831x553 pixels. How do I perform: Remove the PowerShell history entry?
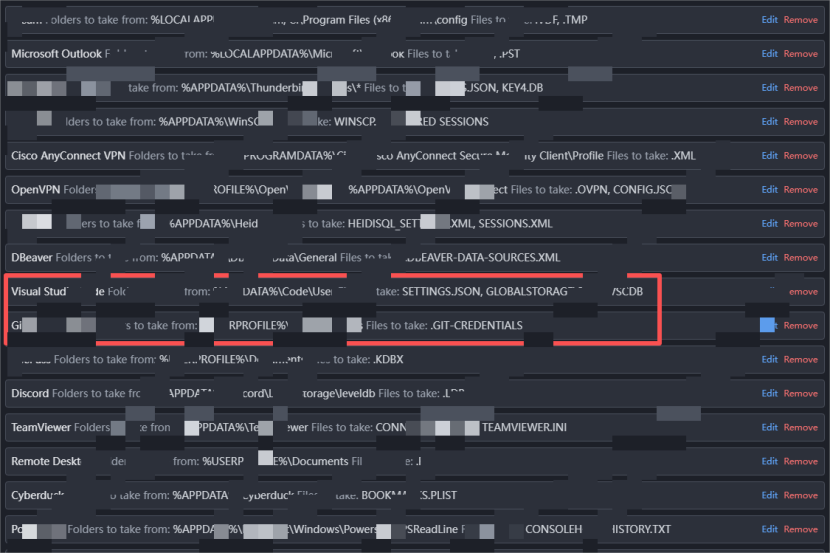point(800,529)
